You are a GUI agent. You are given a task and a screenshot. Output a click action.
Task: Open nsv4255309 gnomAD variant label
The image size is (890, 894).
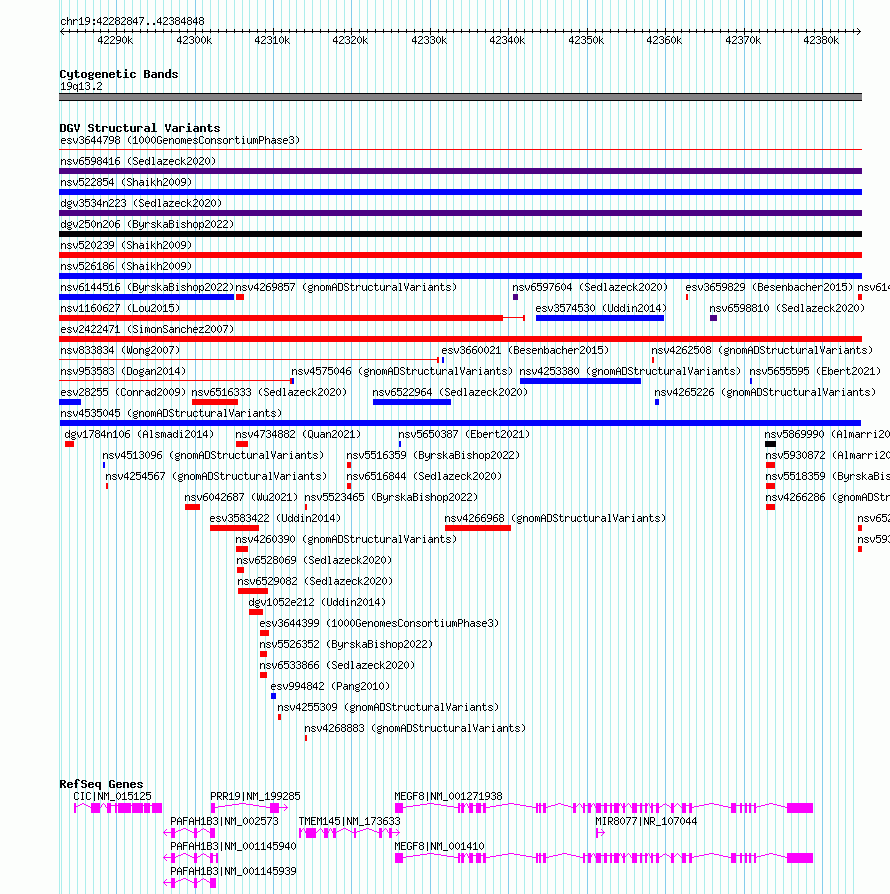[x=388, y=708]
